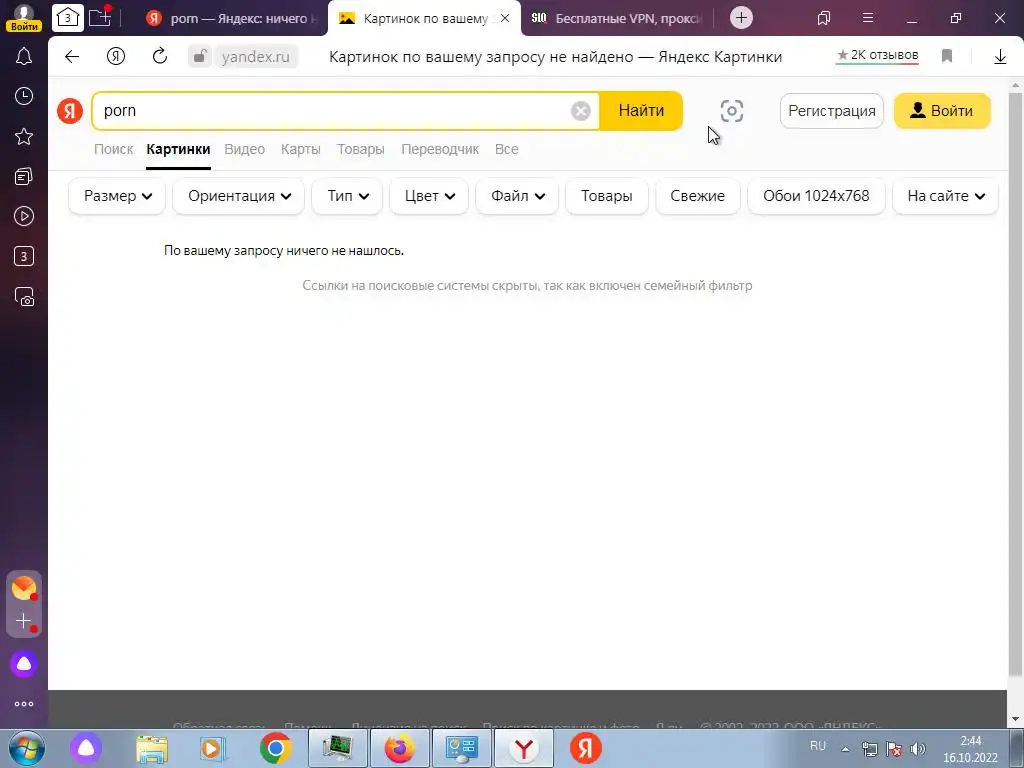This screenshot has height=768, width=1024.
Task: Open the video player sidebar icon
Action: pos(24,216)
